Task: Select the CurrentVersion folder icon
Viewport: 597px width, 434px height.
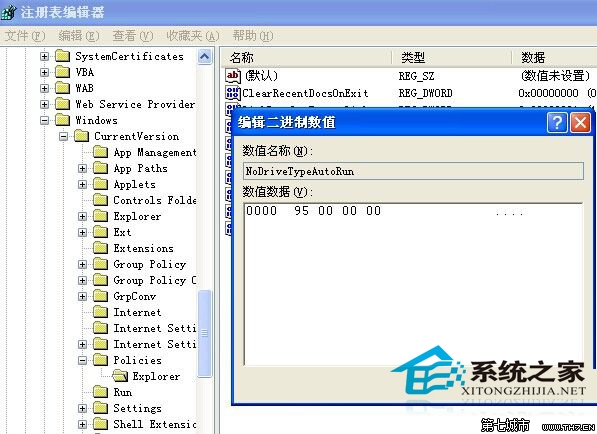Action: point(81,136)
